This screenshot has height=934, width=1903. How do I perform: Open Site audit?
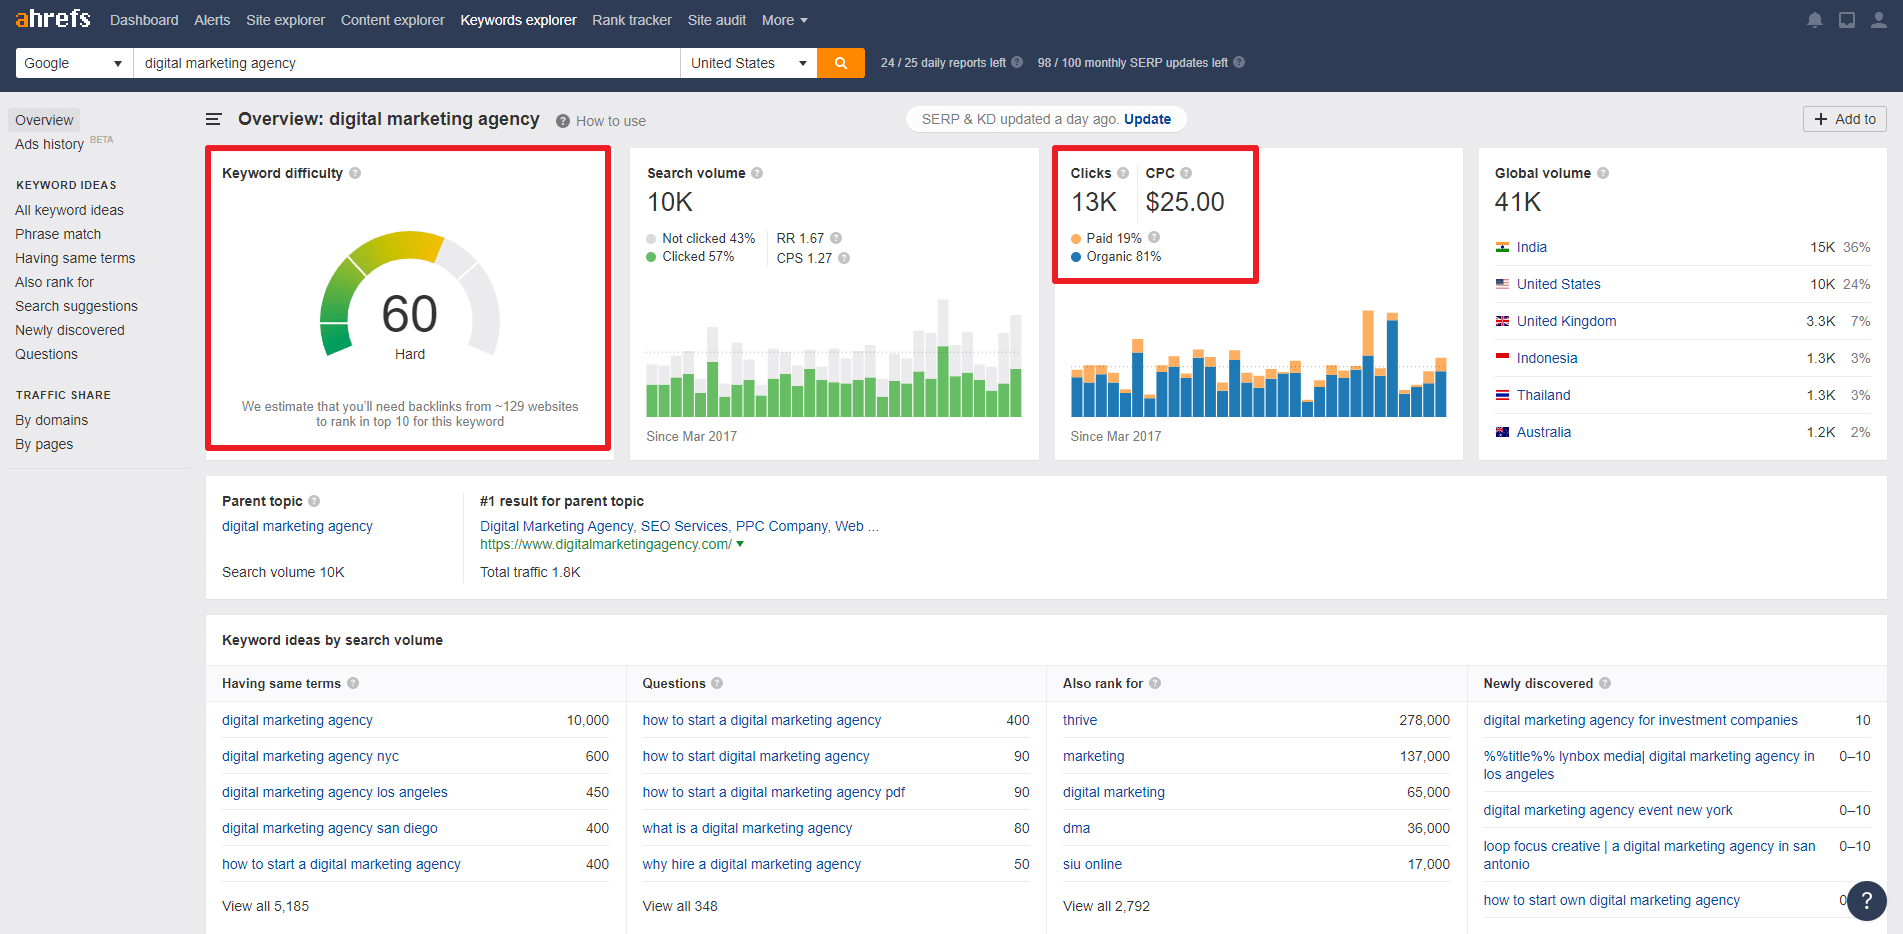(x=717, y=20)
